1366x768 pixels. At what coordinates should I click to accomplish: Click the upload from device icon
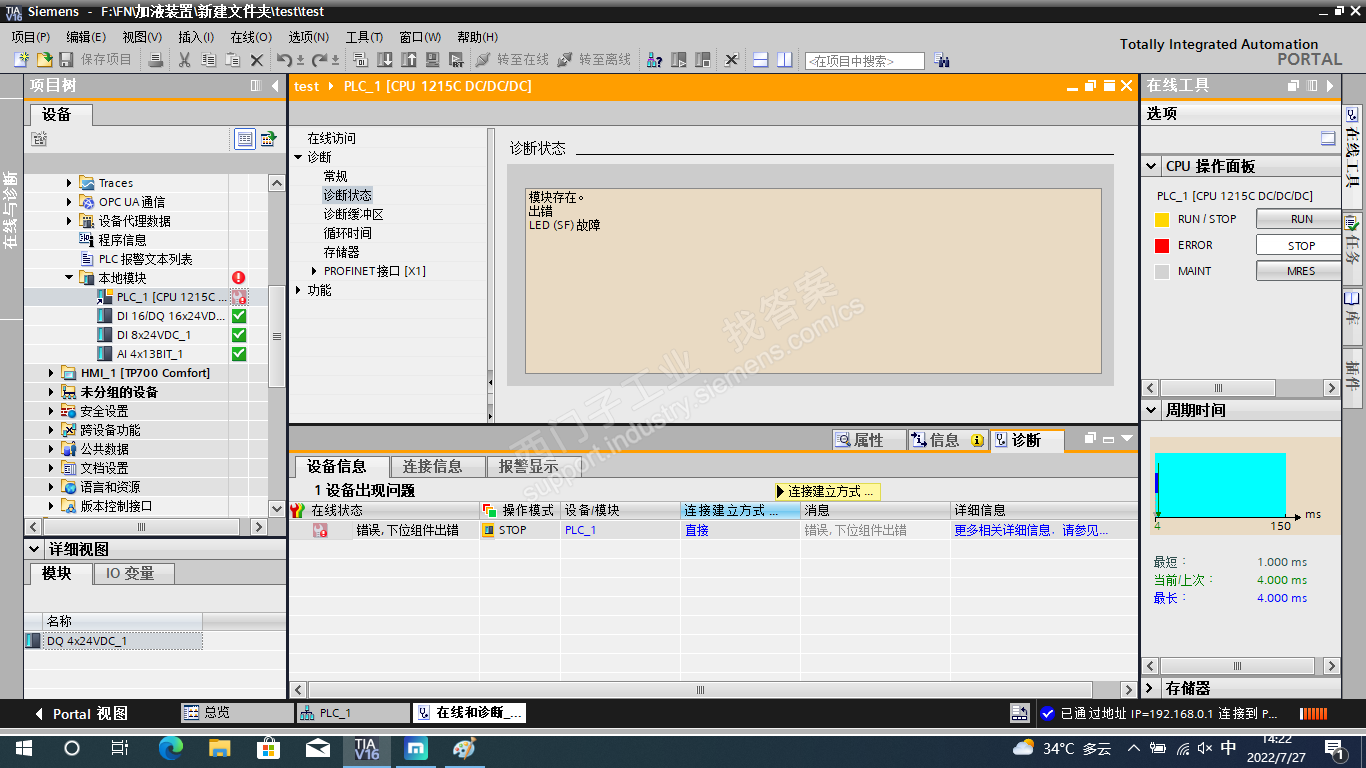pos(409,60)
